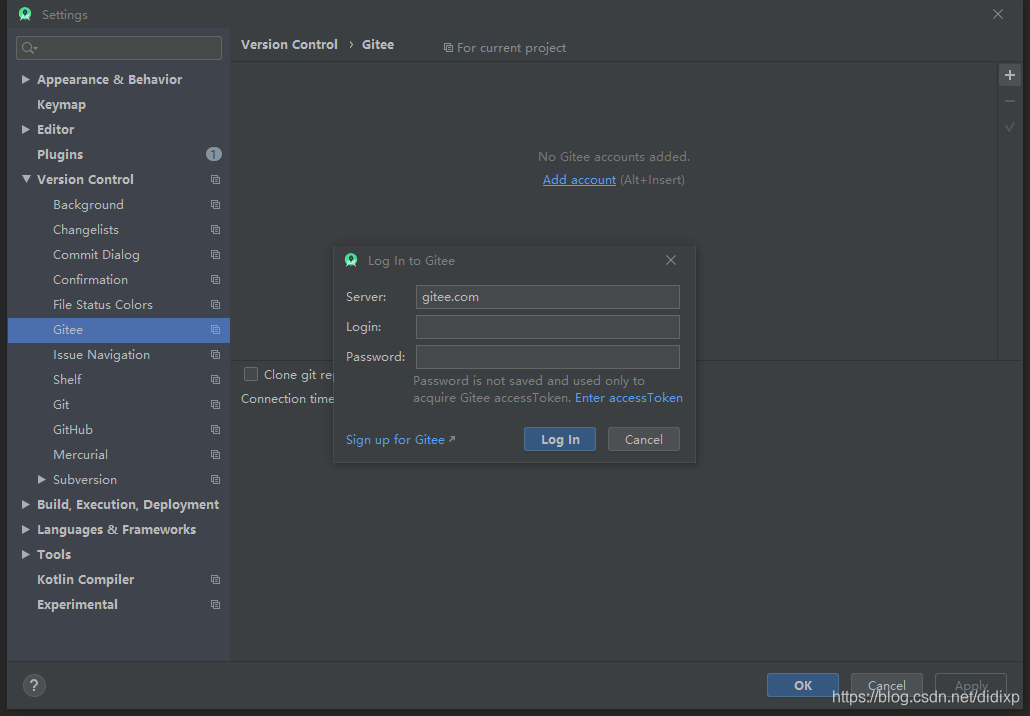The width and height of the screenshot is (1030, 716).
Task: Click project-level icon next to Version Control
Action: (215, 179)
